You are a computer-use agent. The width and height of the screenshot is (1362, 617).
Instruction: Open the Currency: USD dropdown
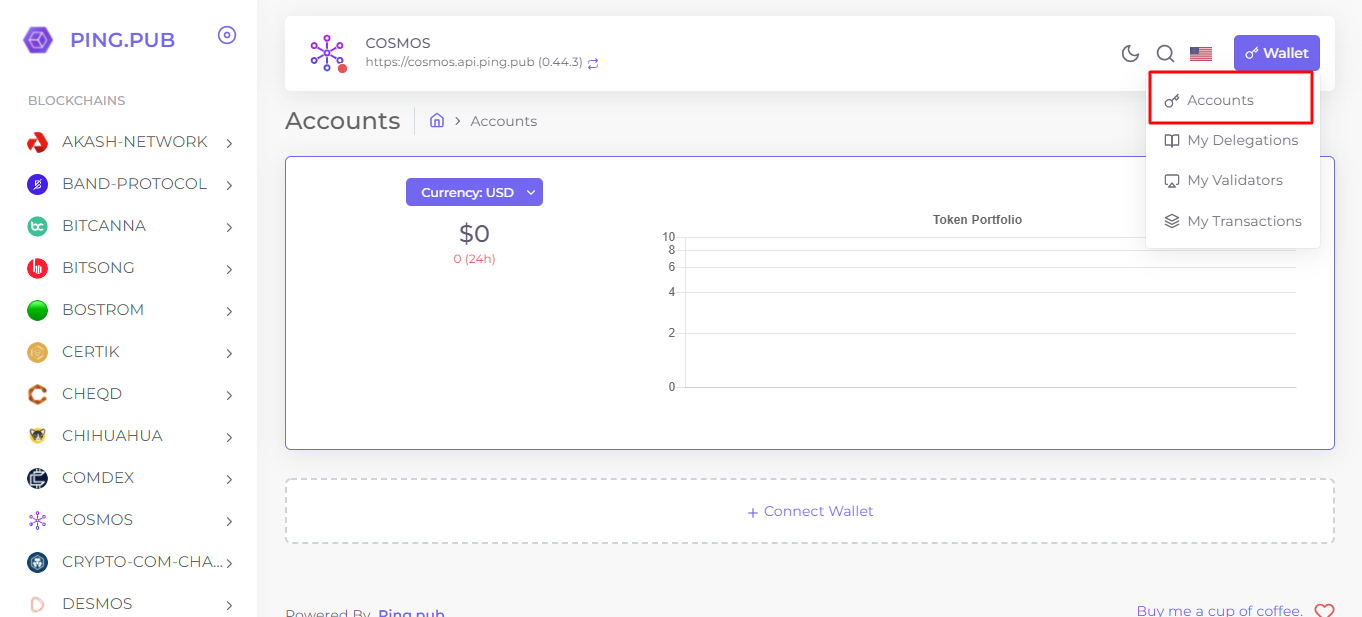point(474,192)
